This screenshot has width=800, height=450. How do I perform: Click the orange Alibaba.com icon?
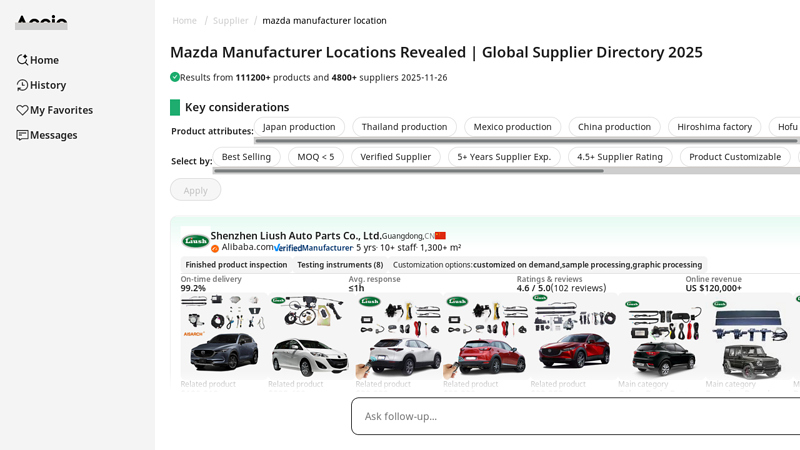tap(215, 248)
